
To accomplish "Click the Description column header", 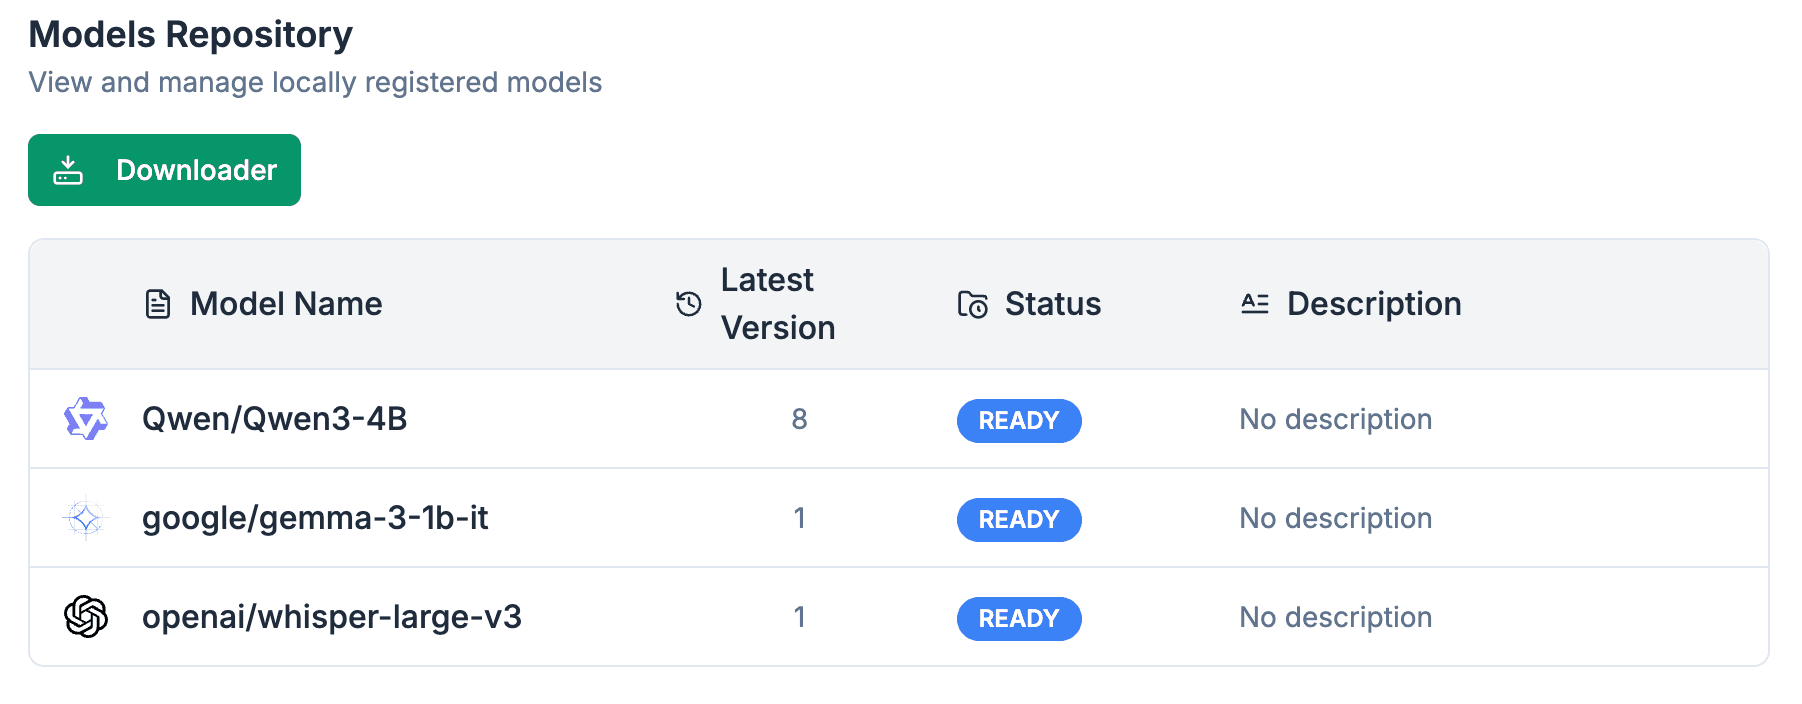I will click(1373, 304).
